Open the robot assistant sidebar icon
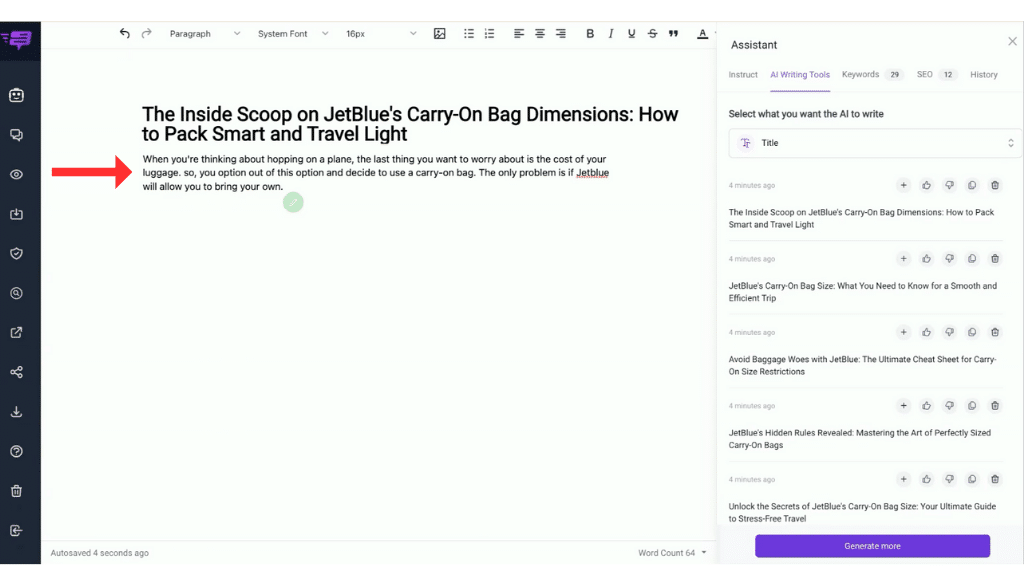Image resolution: width=1024 pixels, height=579 pixels. pyautogui.click(x=16, y=95)
